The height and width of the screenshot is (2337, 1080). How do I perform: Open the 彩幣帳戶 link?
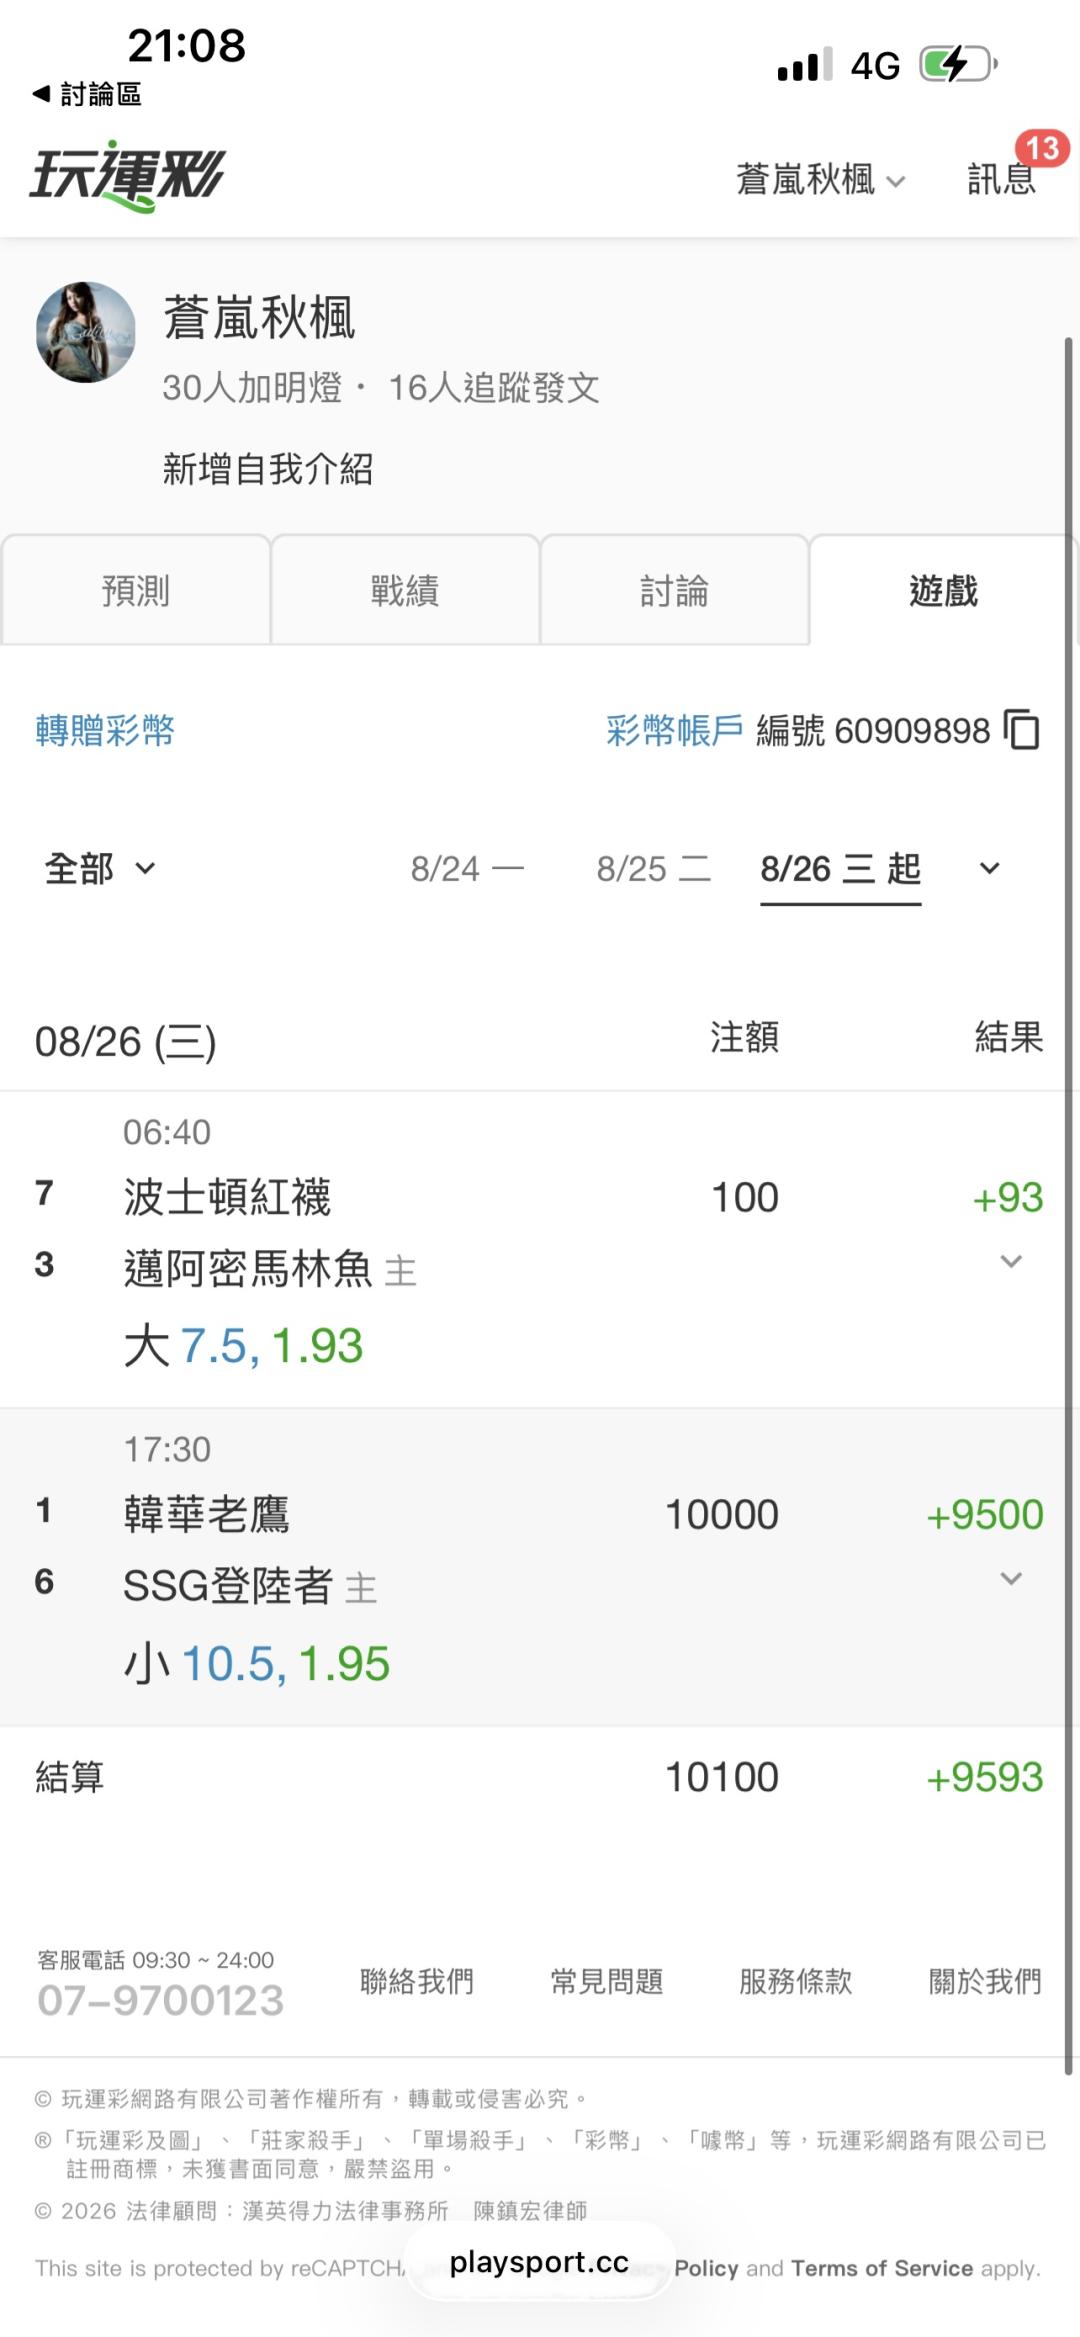(x=675, y=730)
